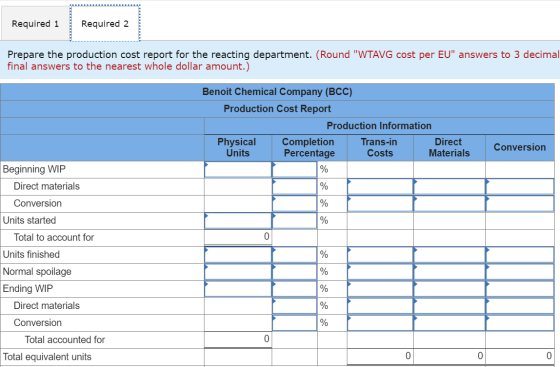
Task: Click first Direct materials Direct Materials cell
Action: click(x=449, y=186)
